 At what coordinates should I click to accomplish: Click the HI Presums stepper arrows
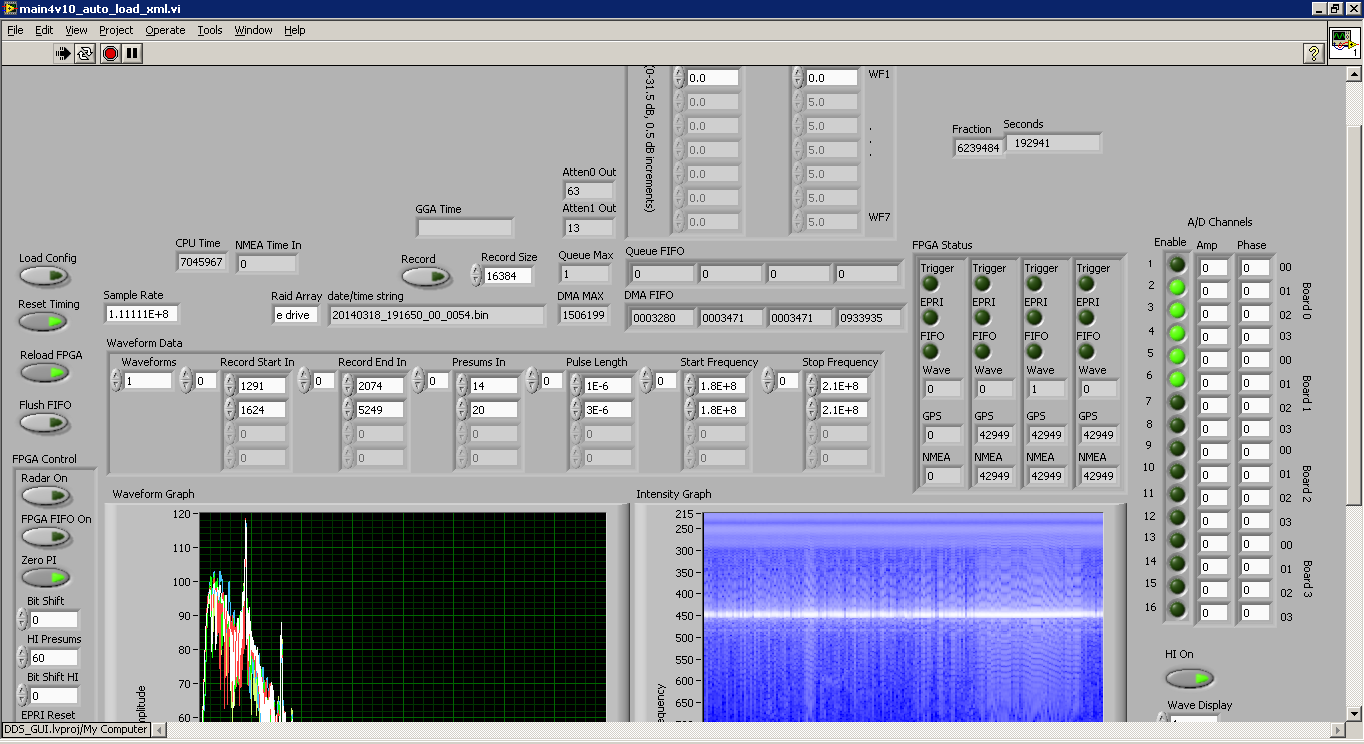point(22,658)
